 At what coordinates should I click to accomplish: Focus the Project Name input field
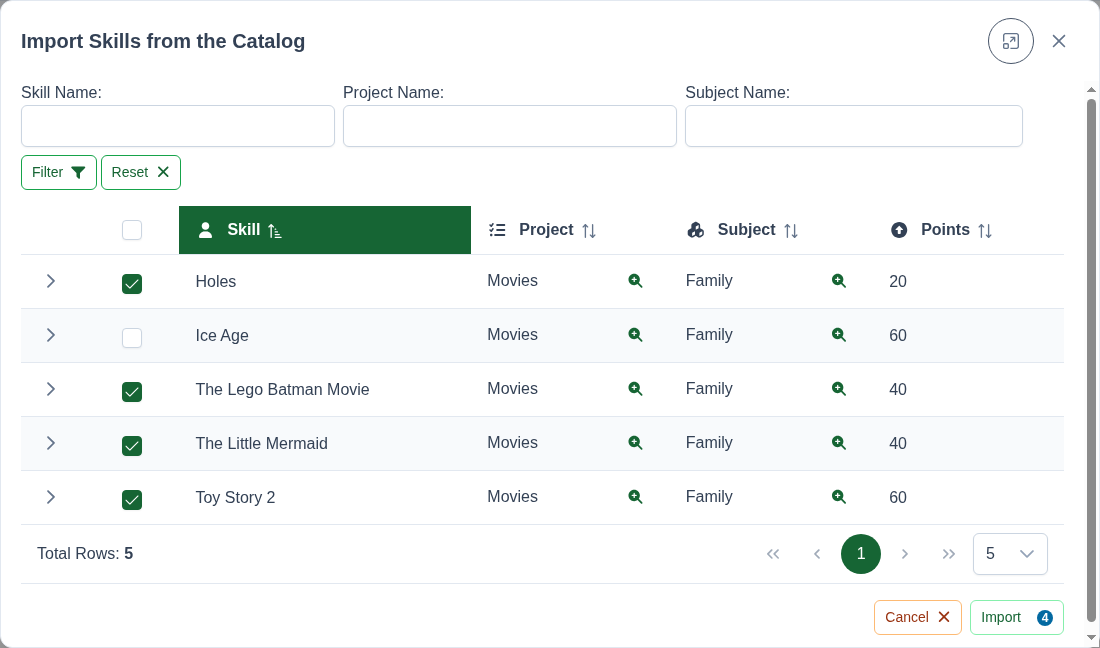click(x=510, y=126)
